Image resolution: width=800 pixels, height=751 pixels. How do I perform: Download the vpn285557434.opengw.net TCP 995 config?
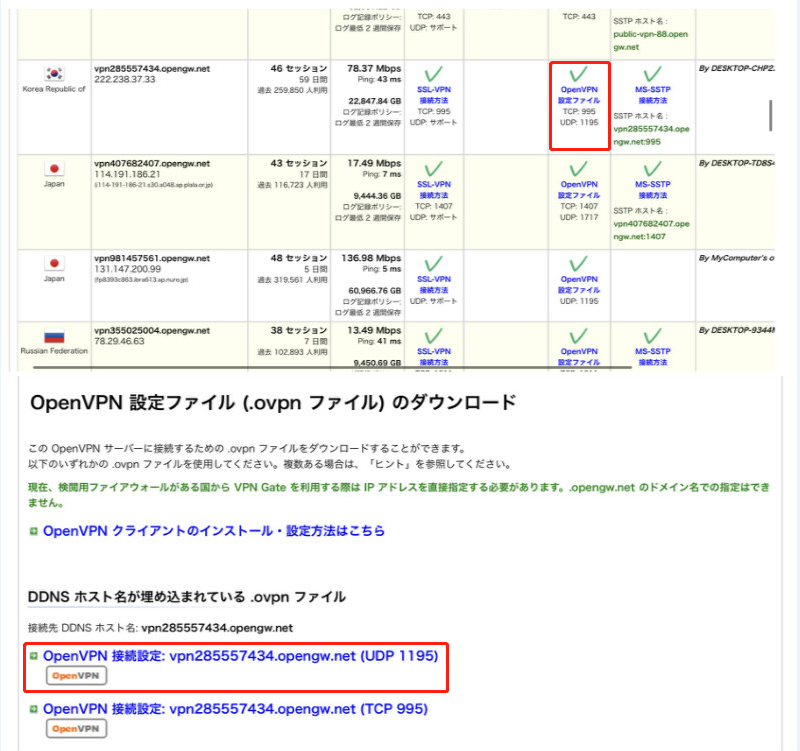[235, 709]
